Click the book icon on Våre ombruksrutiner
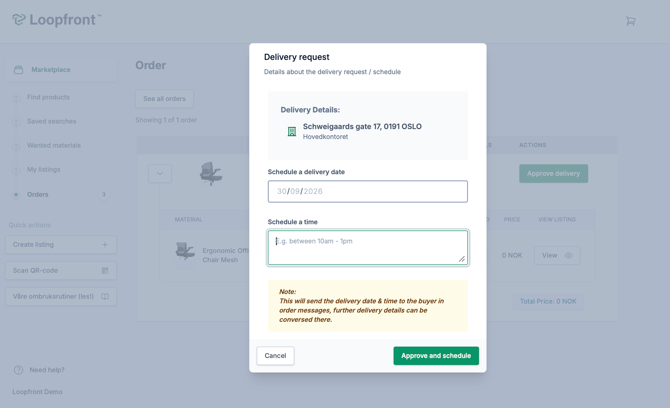 (105, 296)
